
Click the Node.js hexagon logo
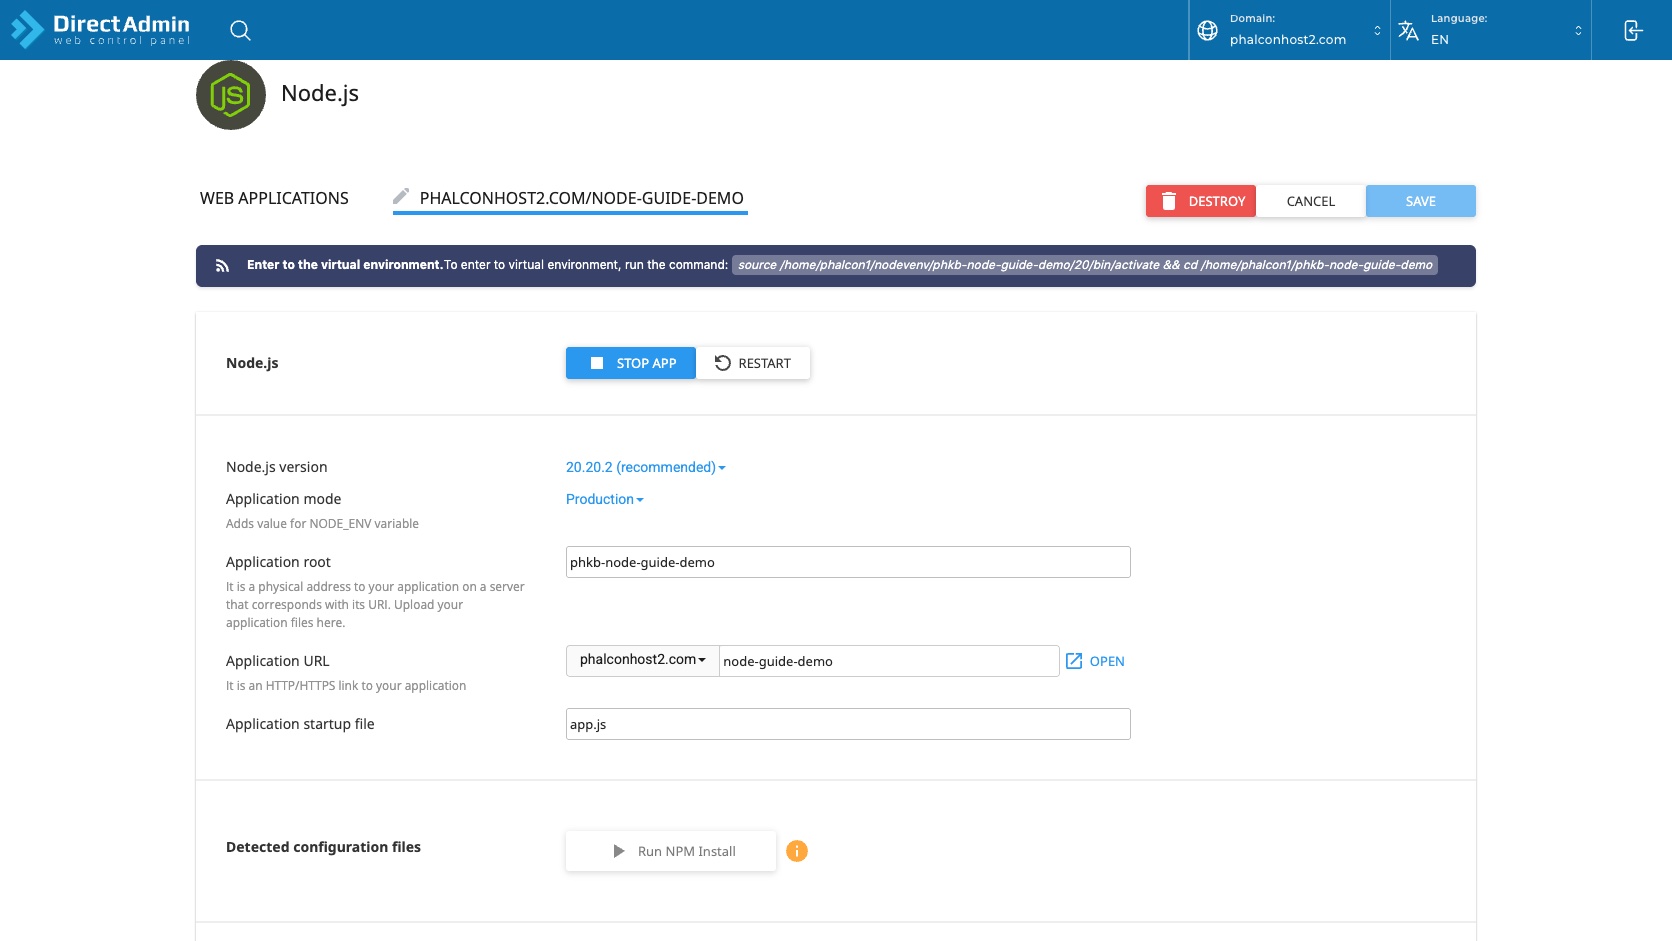coord(231,95)
